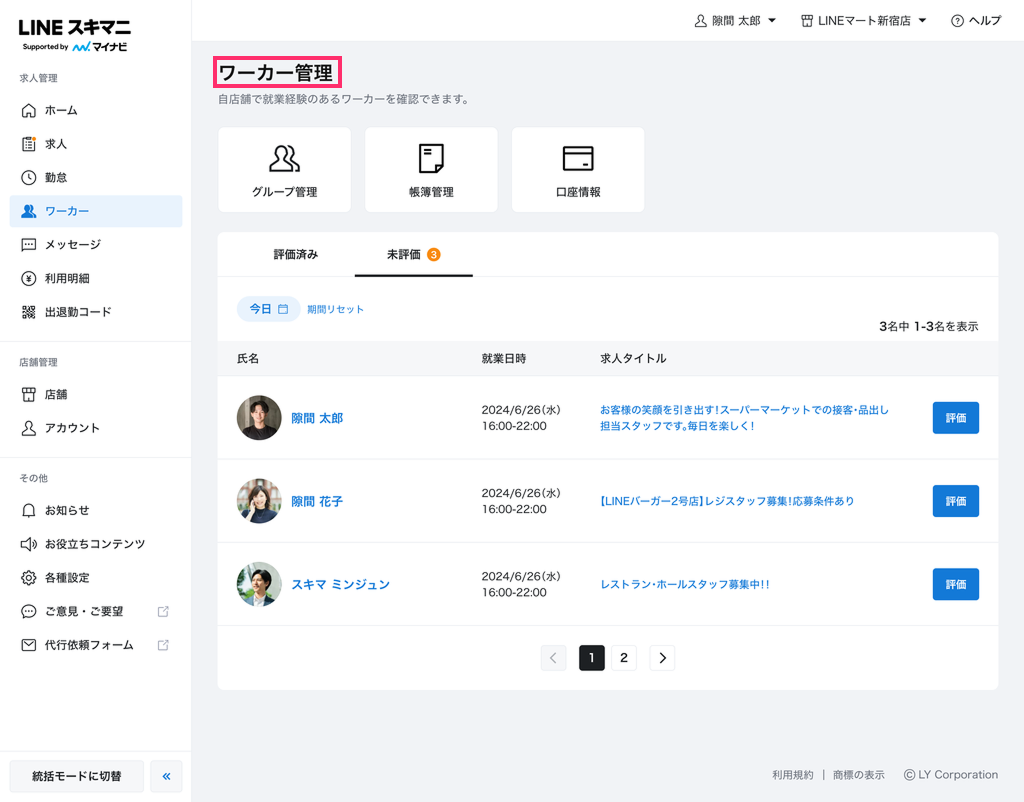1024x802 pixels.
Task: Click the お知らせ bell icon
Action: pos(29,511)
